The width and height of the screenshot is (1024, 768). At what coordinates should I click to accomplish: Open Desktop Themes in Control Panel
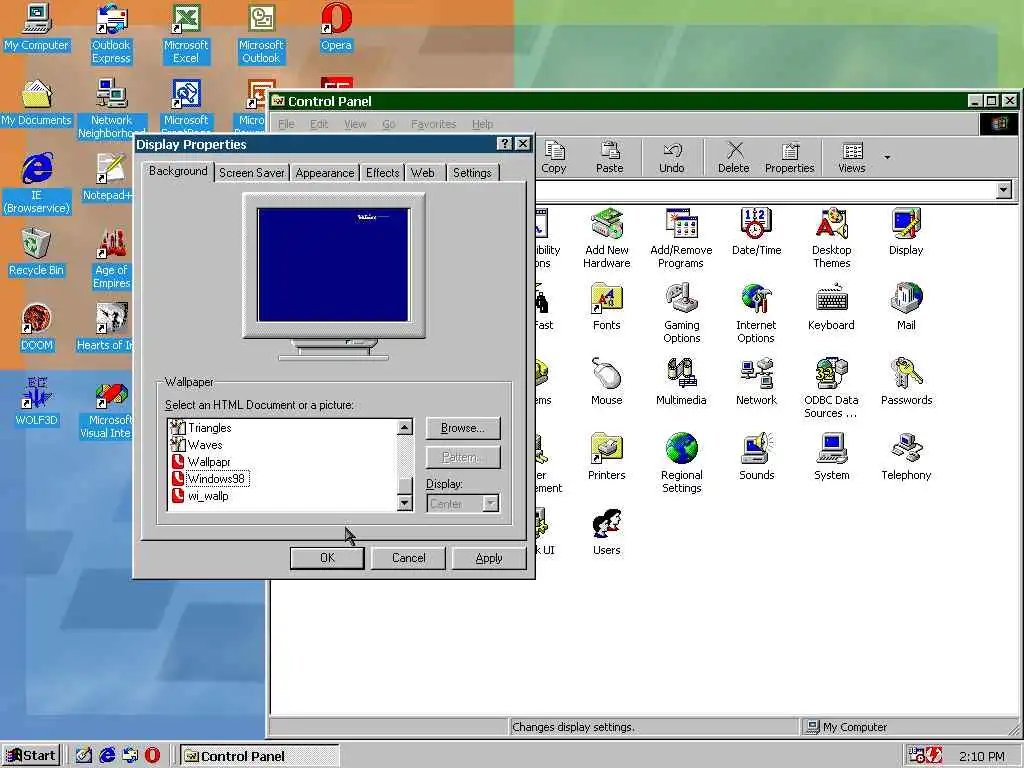pyautogui.click(x=831, y=238)
